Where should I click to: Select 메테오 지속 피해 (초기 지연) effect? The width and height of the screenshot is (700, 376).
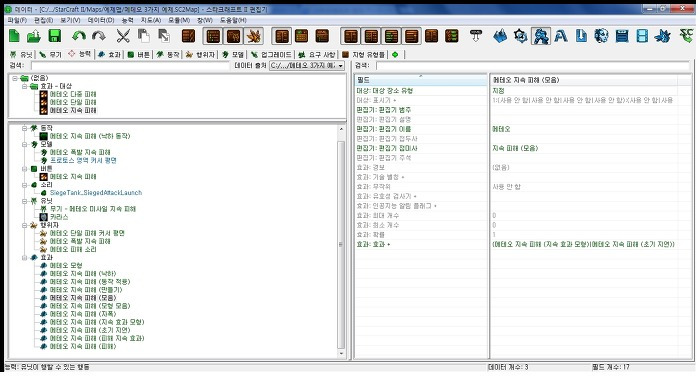(90, 330)
